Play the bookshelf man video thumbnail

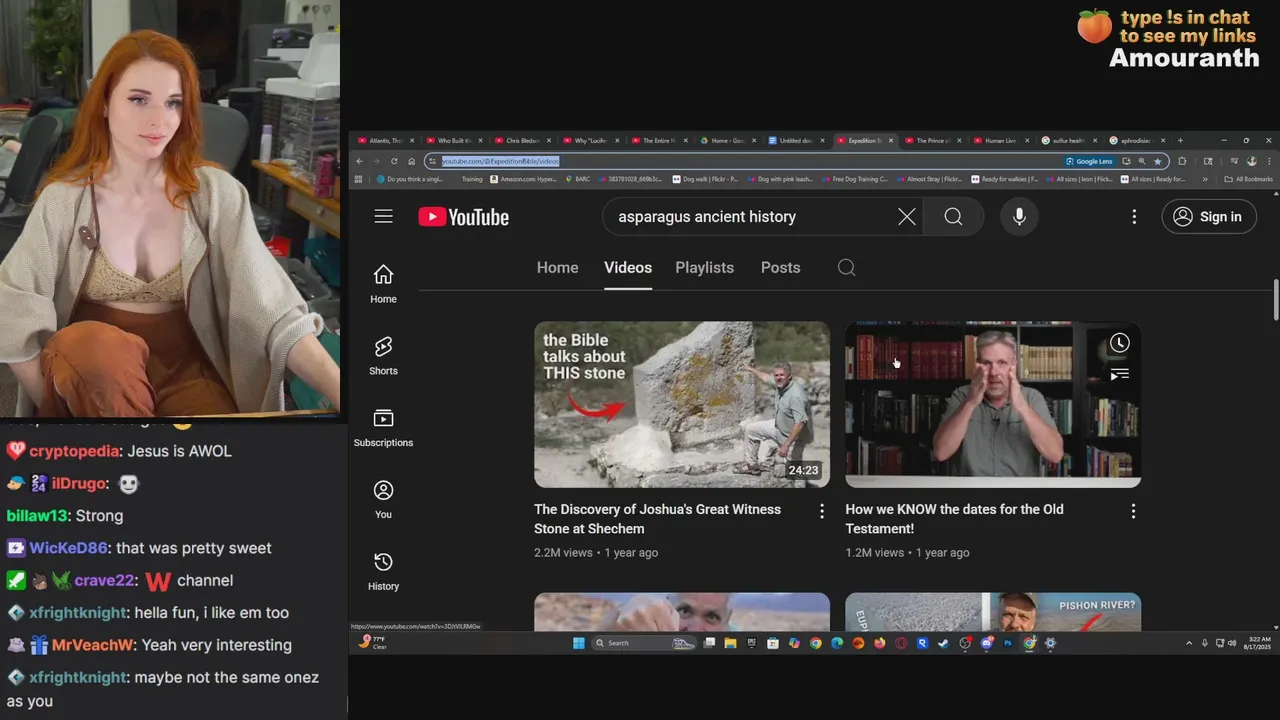pyautogui.click(x=993, y=404)
